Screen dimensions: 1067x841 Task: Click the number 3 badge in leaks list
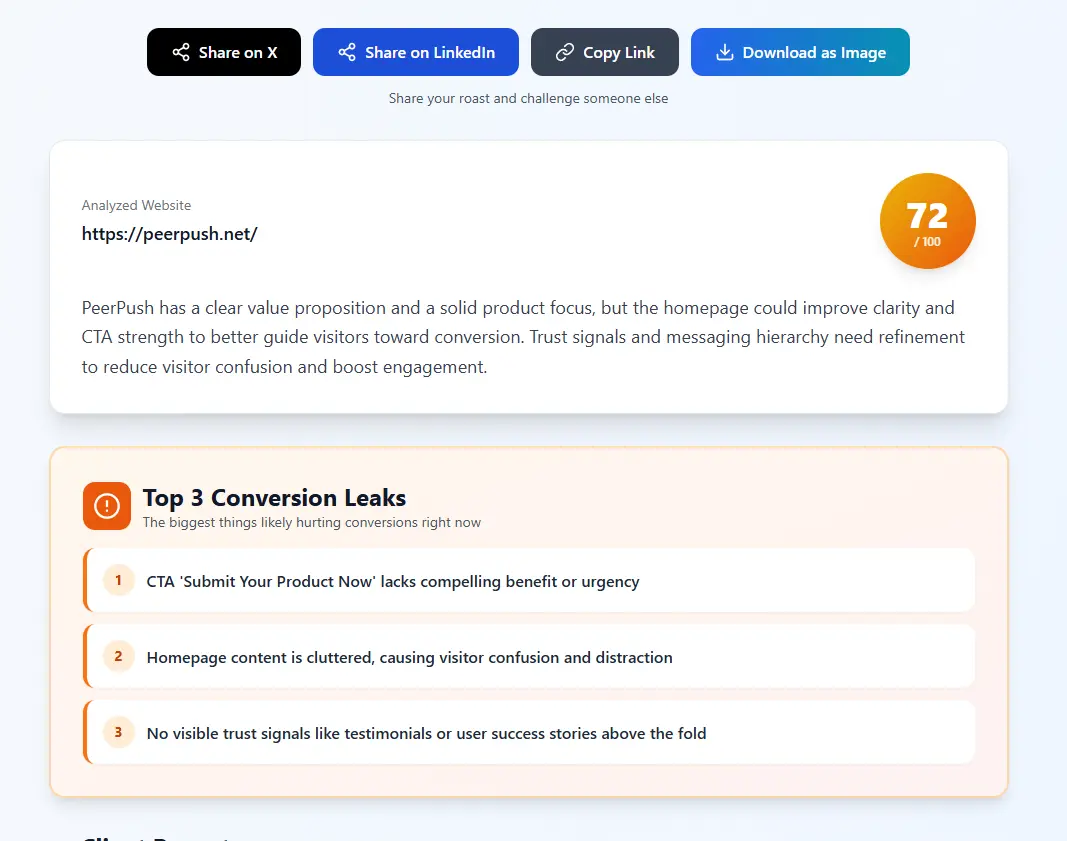(118, 733)
